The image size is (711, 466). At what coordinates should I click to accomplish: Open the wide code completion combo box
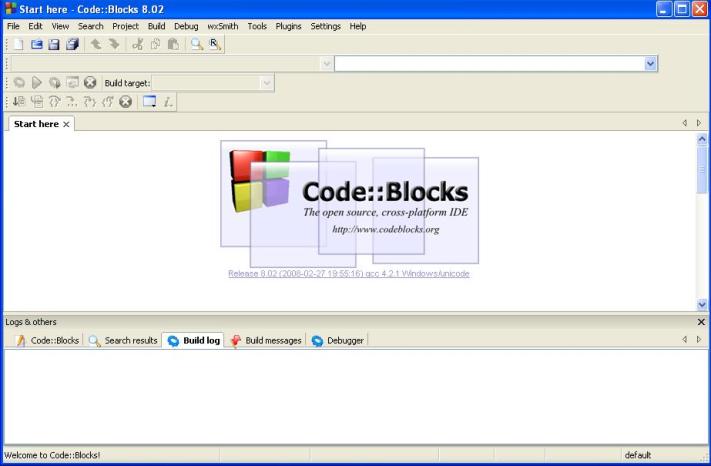(x=651, y=63)
